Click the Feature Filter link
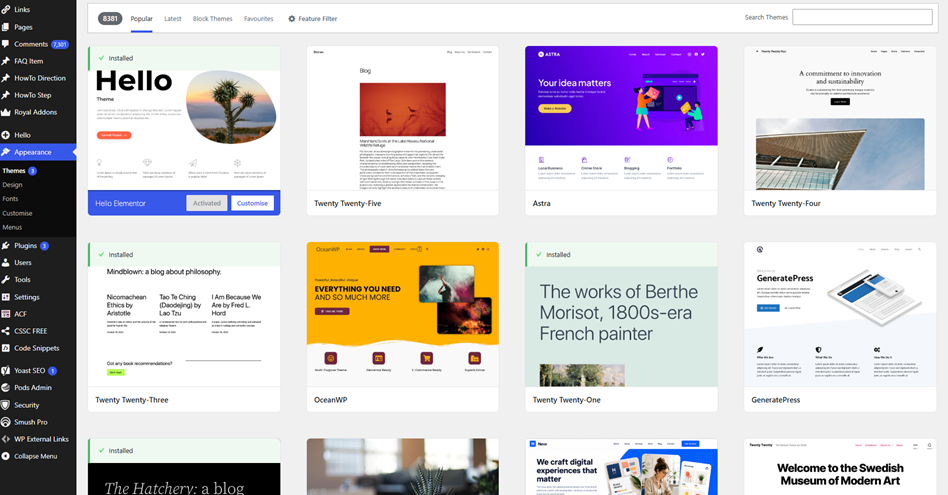Screen dimensions: 948x495 pyautogui.click(x=313, y=19)
